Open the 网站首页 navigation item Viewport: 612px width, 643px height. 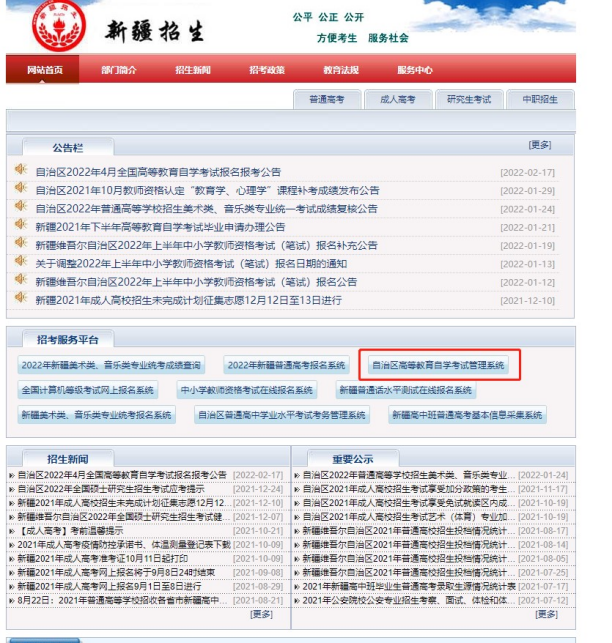coord(45,70)
